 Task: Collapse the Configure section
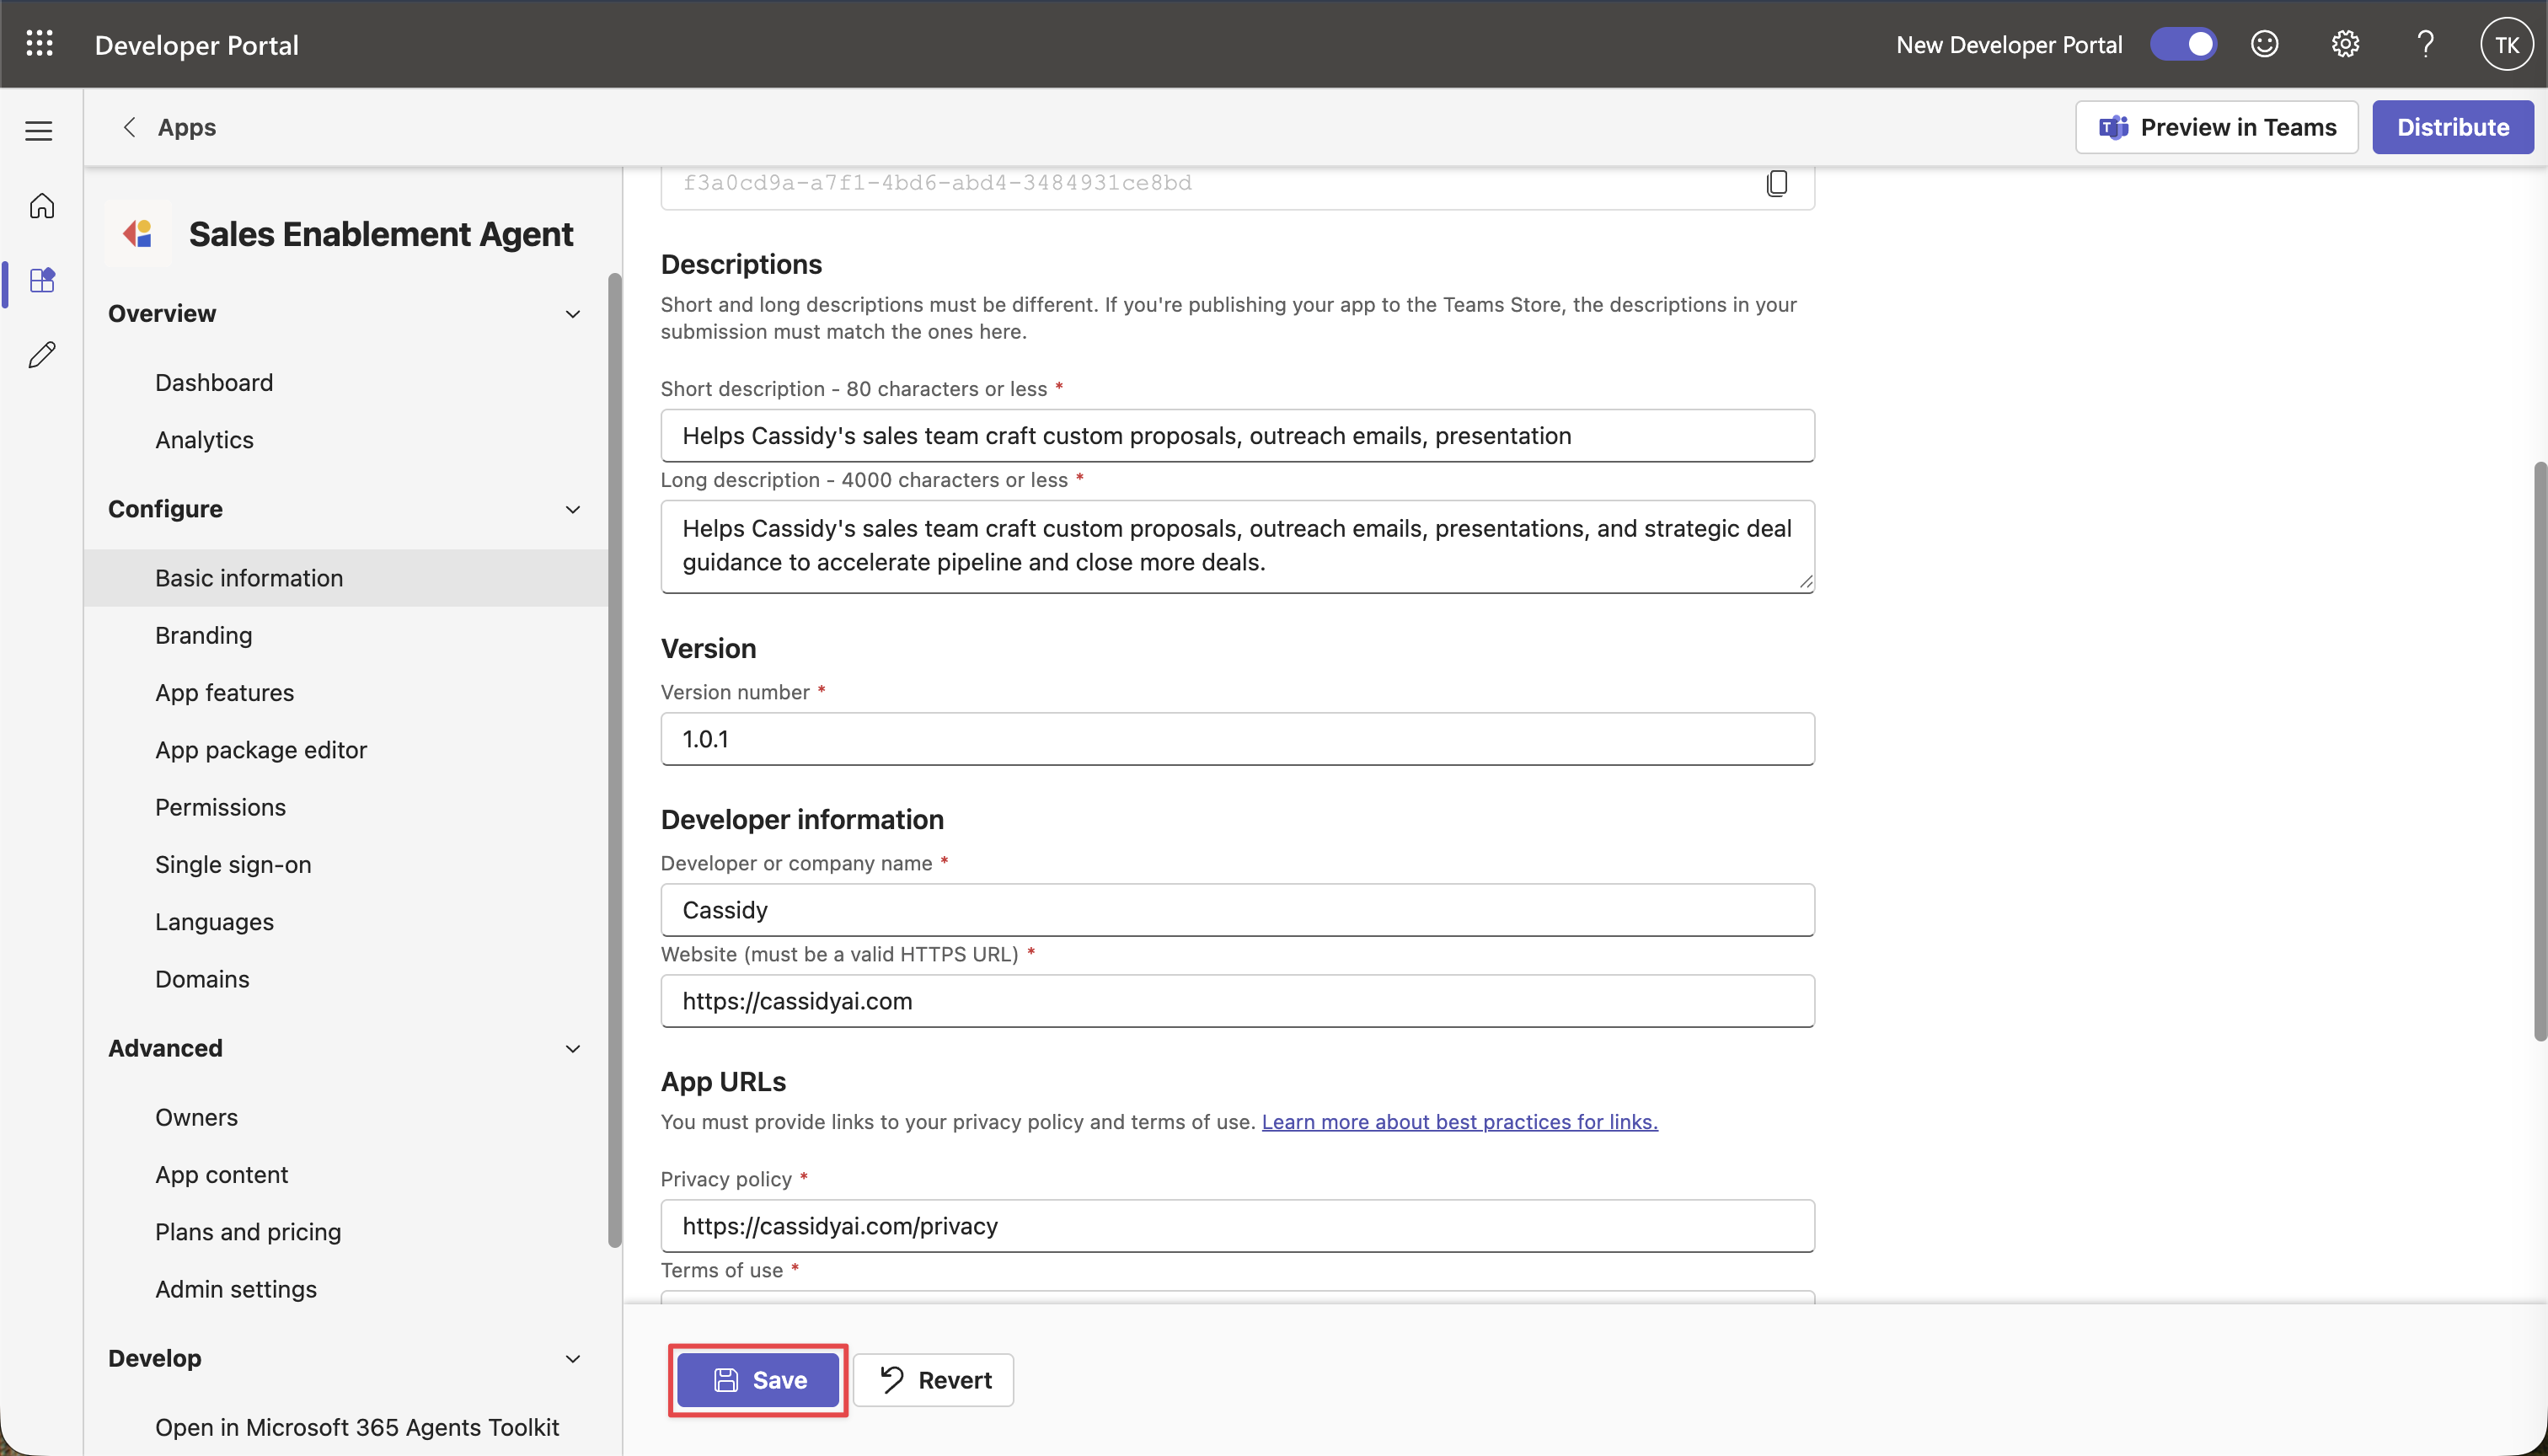click(x=573, y=509)
